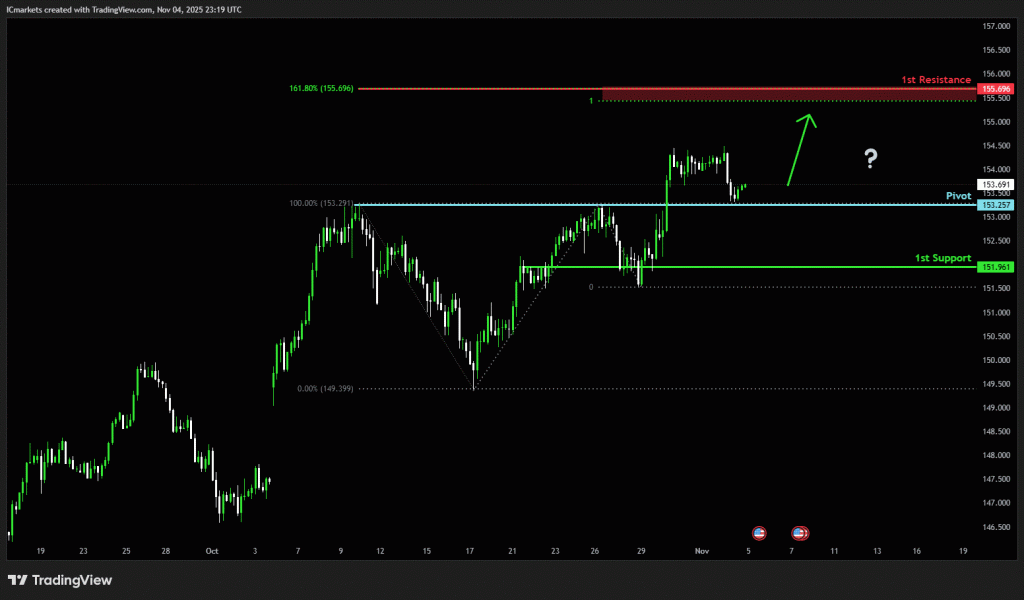This screenshot has height=600, width=1024.
Task: Select the Pivot text label
Action: click(958, 196)
